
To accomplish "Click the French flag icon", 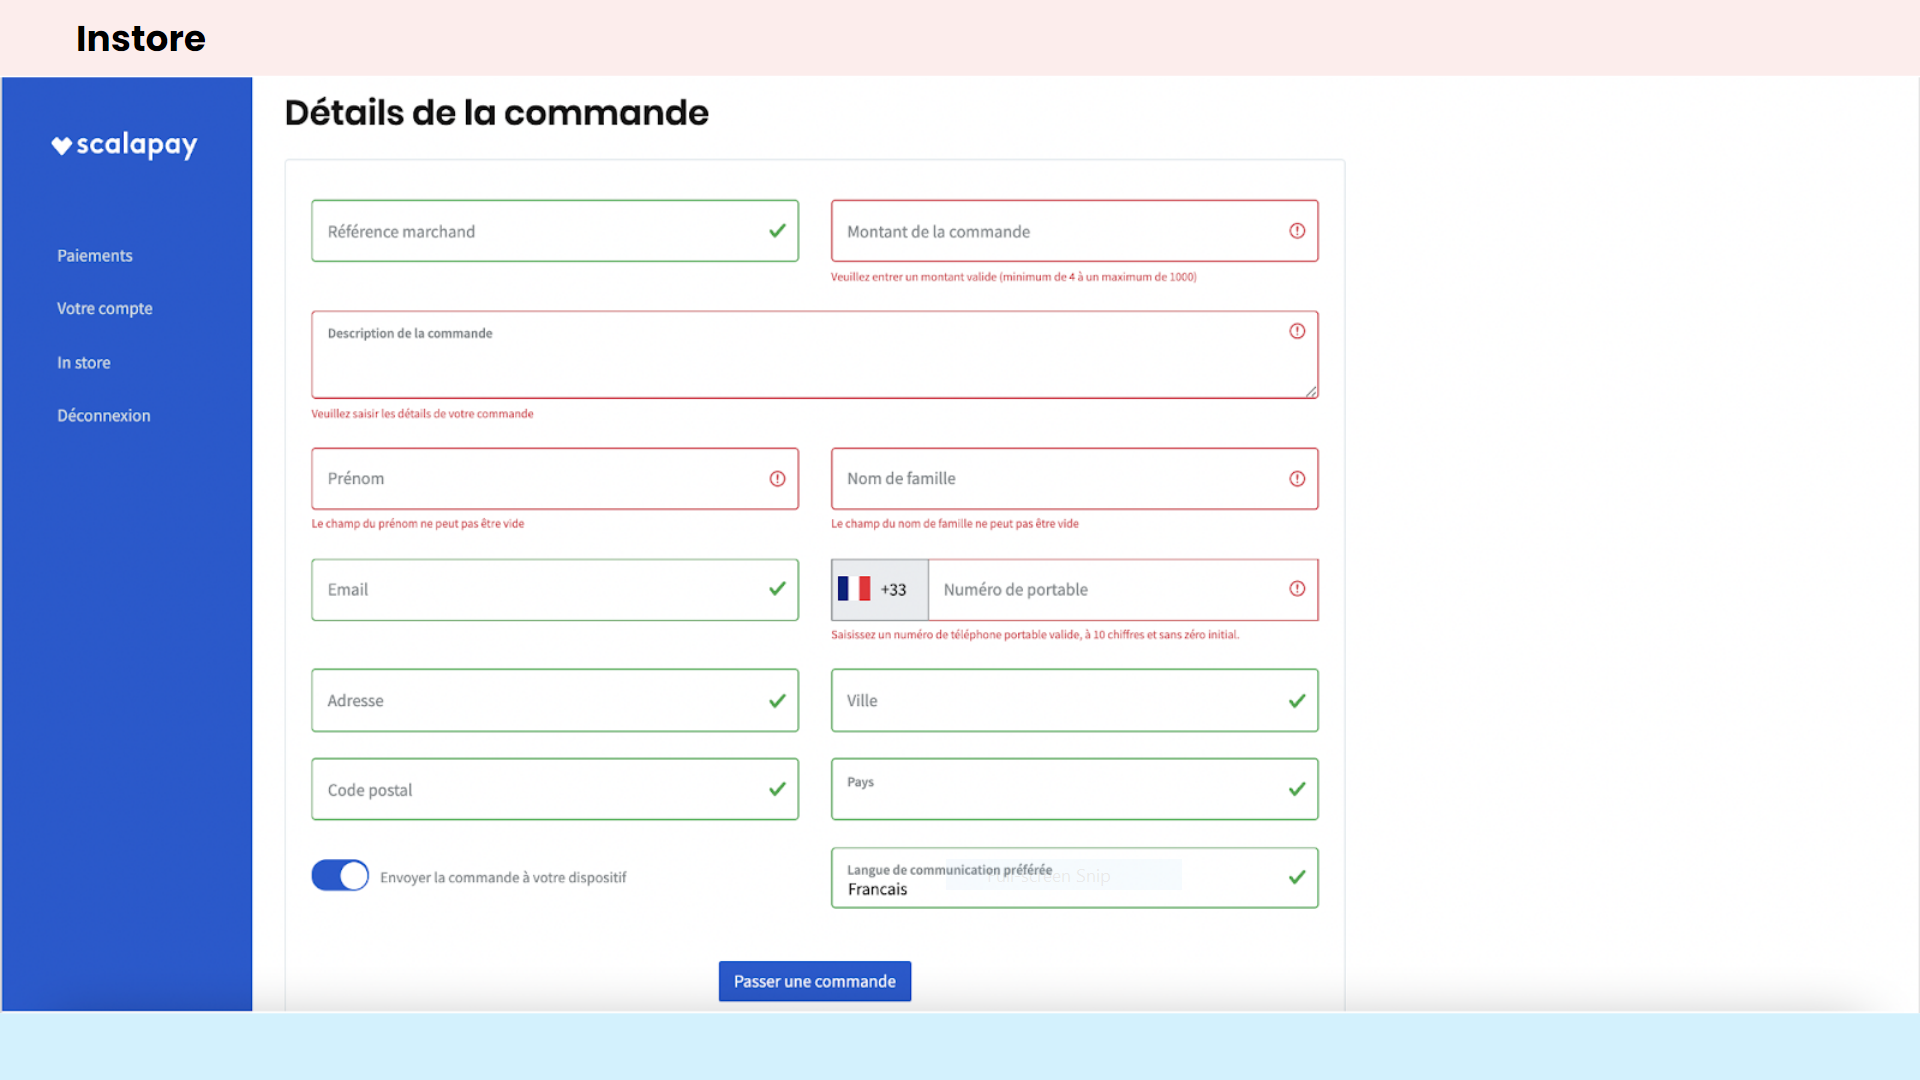I will (x=854, y=589).
